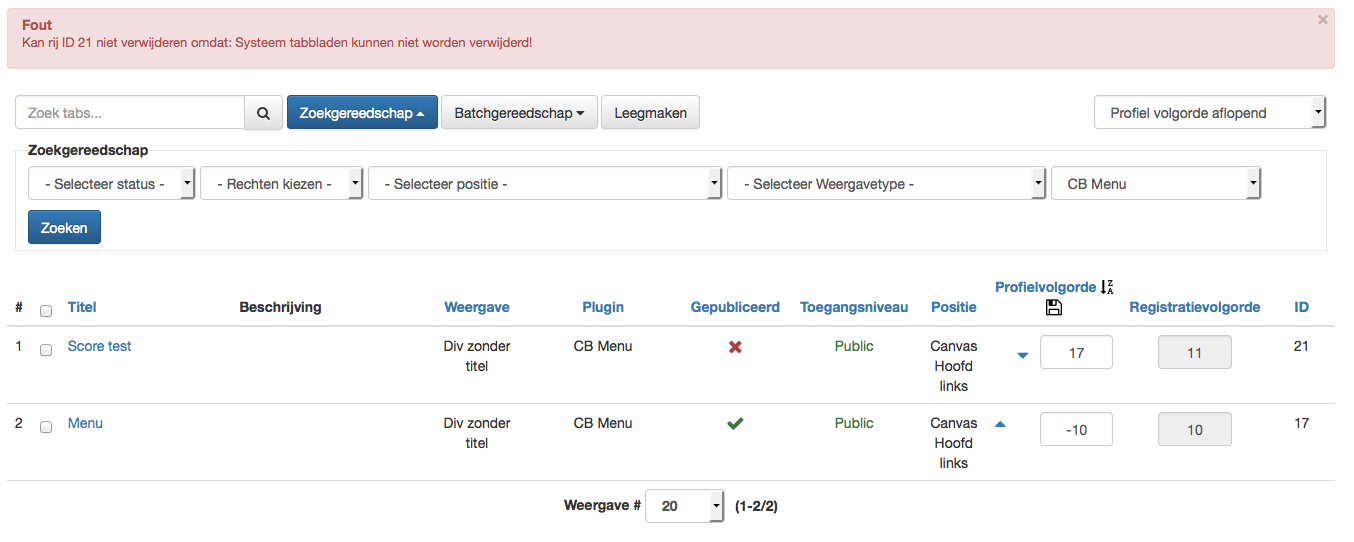The height and width of the screenshot is (542, 1354).
Task: Collapse the Zoekgereedschap panel button
Action: (x=362, y=113)
